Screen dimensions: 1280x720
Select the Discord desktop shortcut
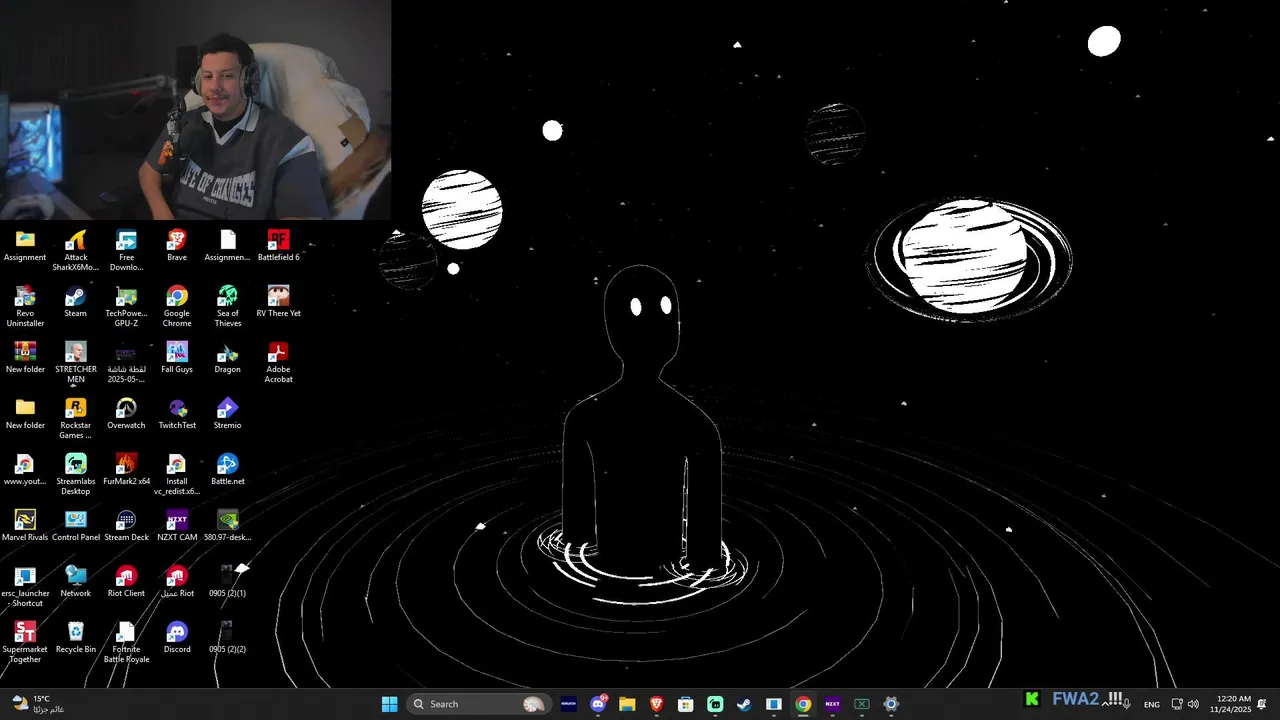tap(177, 638)
